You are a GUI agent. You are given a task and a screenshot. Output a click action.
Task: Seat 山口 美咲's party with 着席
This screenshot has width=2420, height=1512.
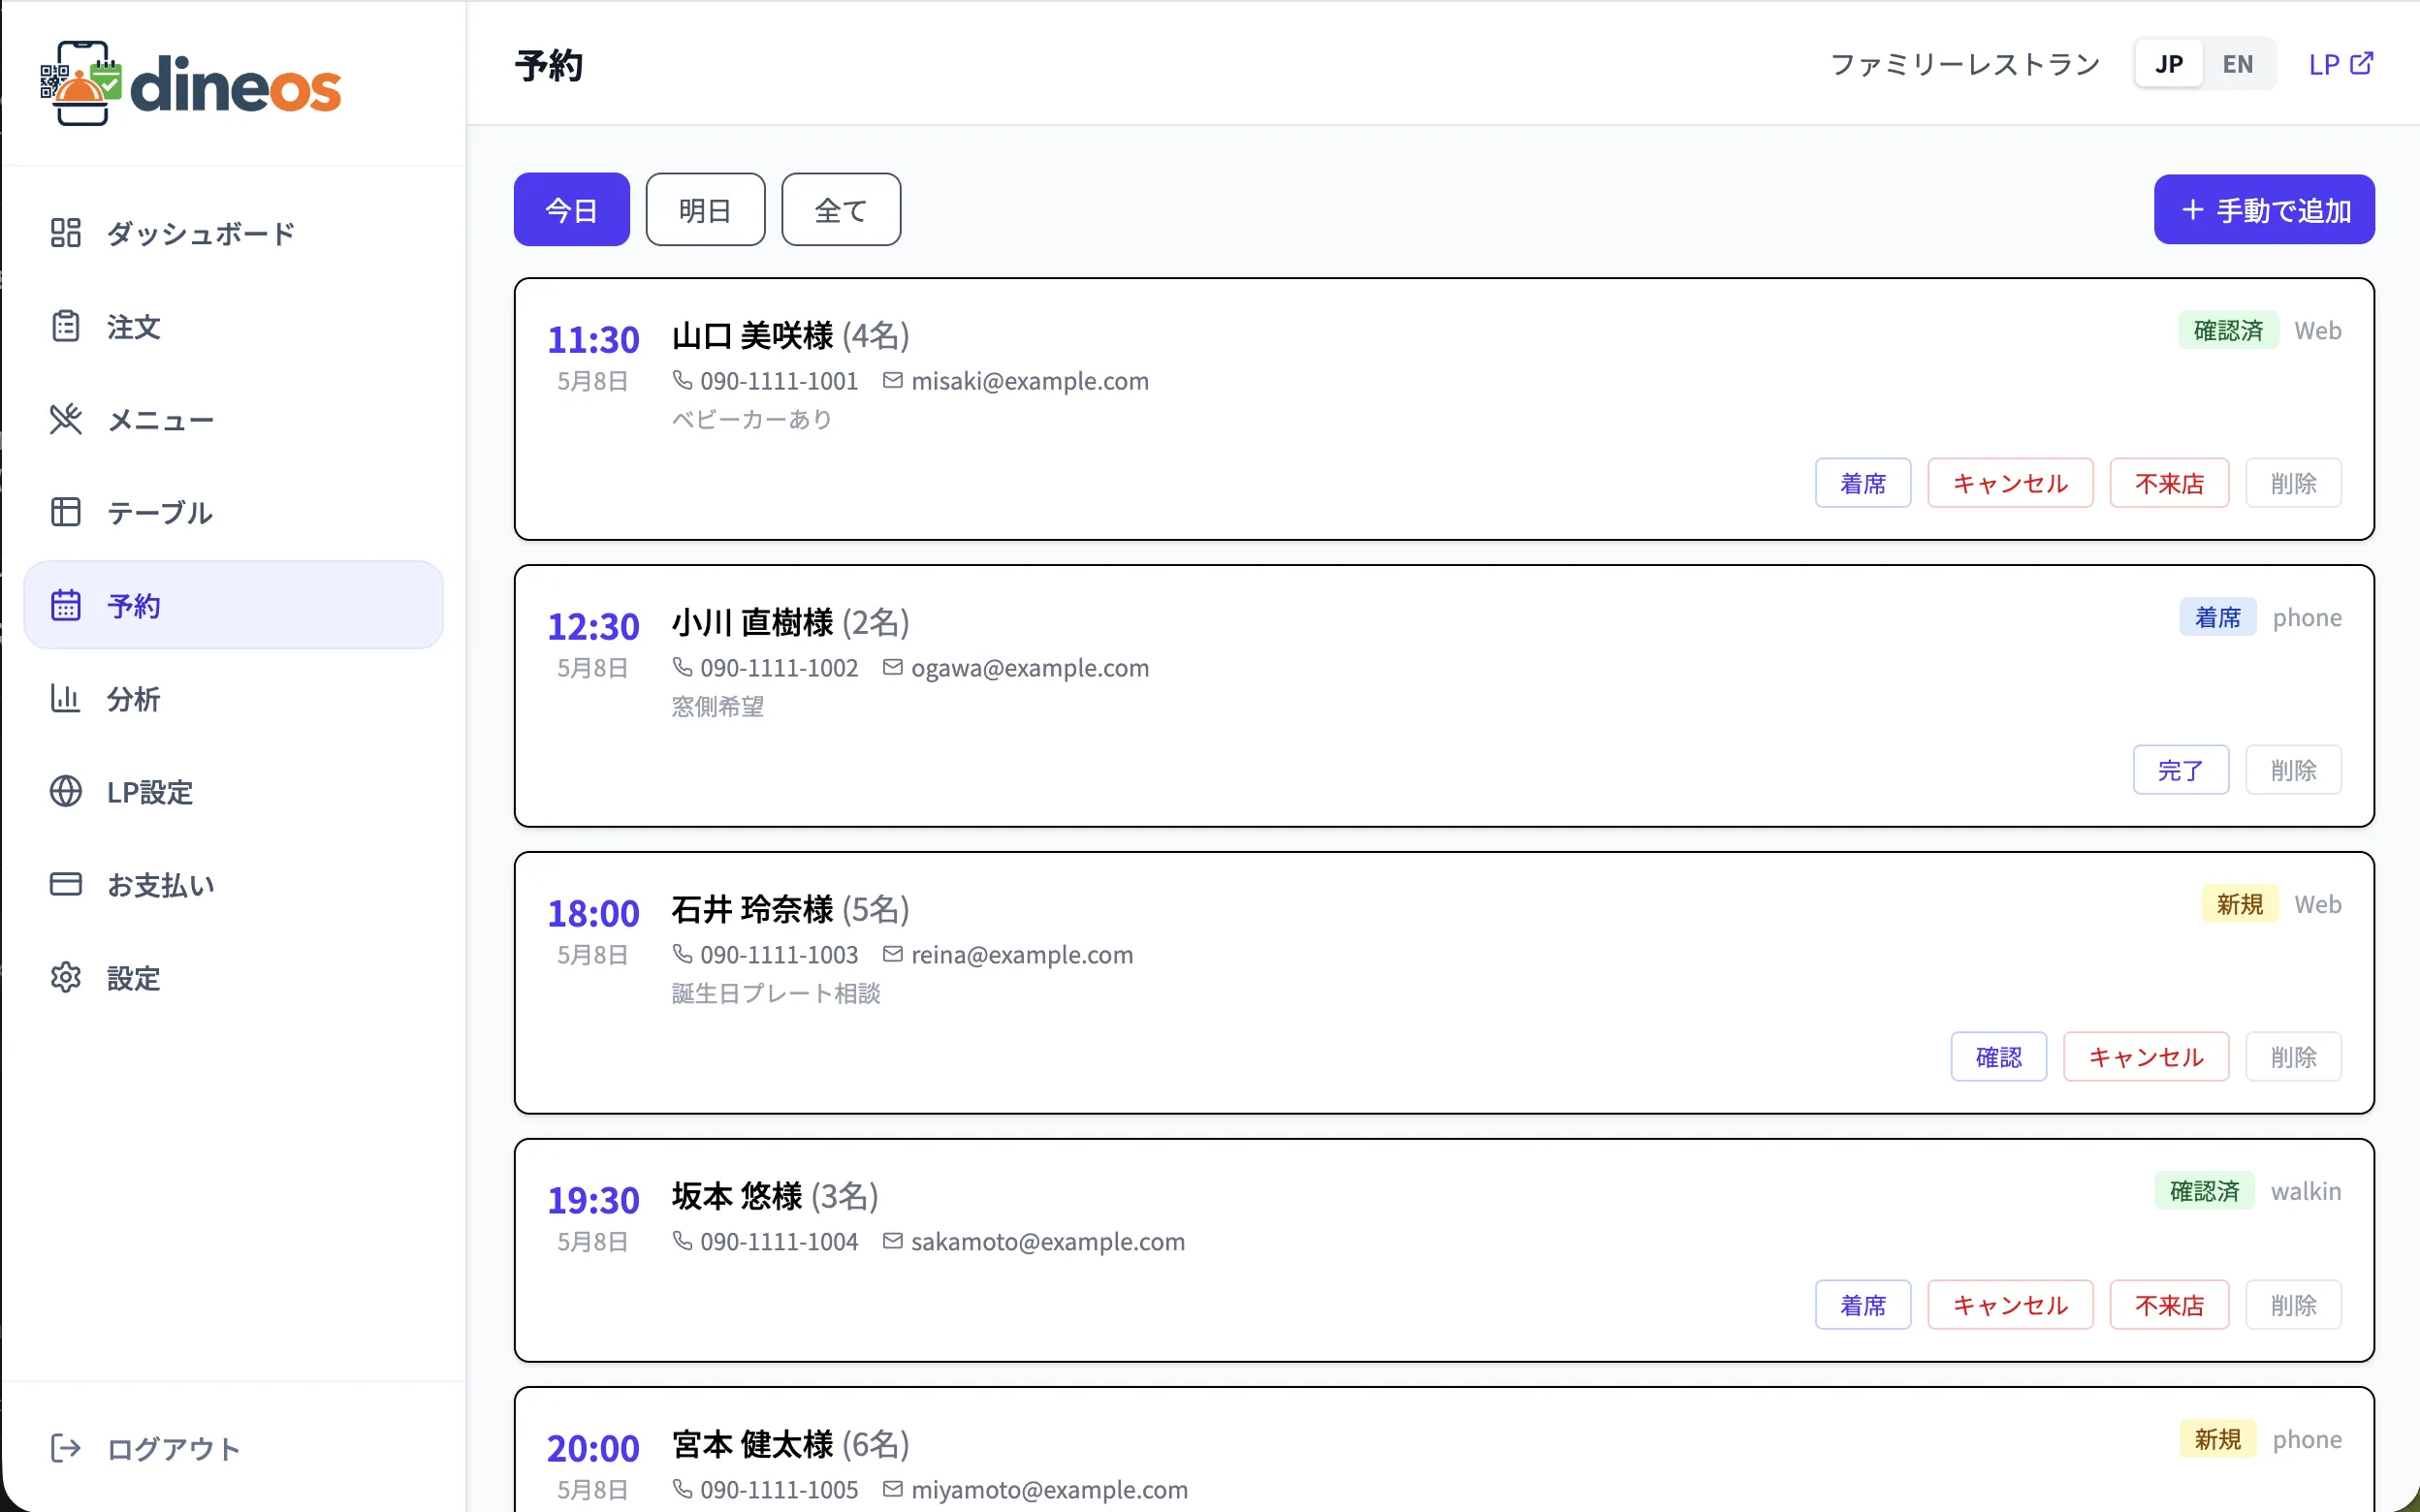point(1863,483)
